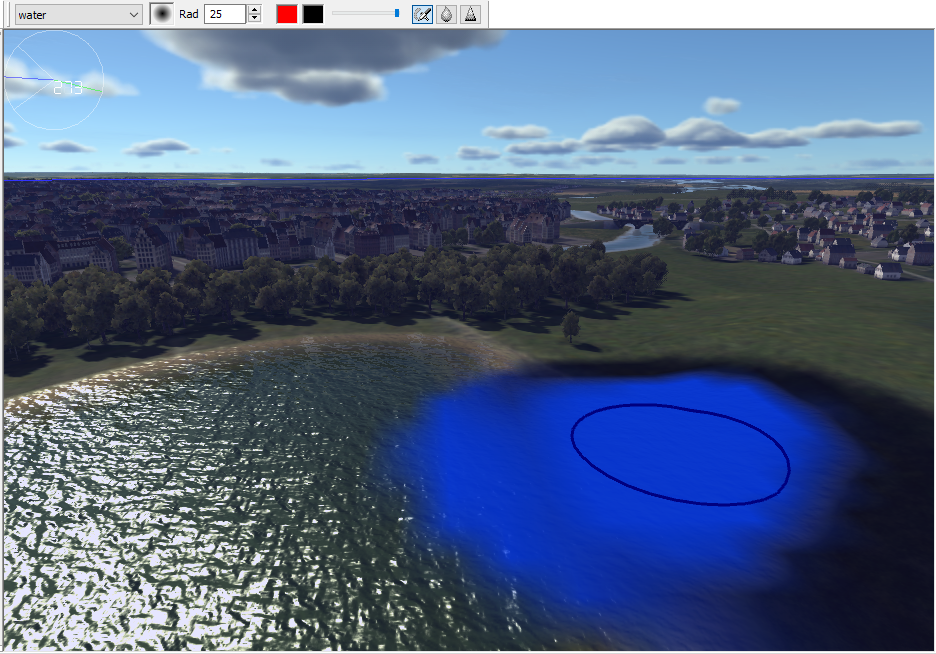Click inside the compass circle overlay
The image size is (936, 654).
54,80
